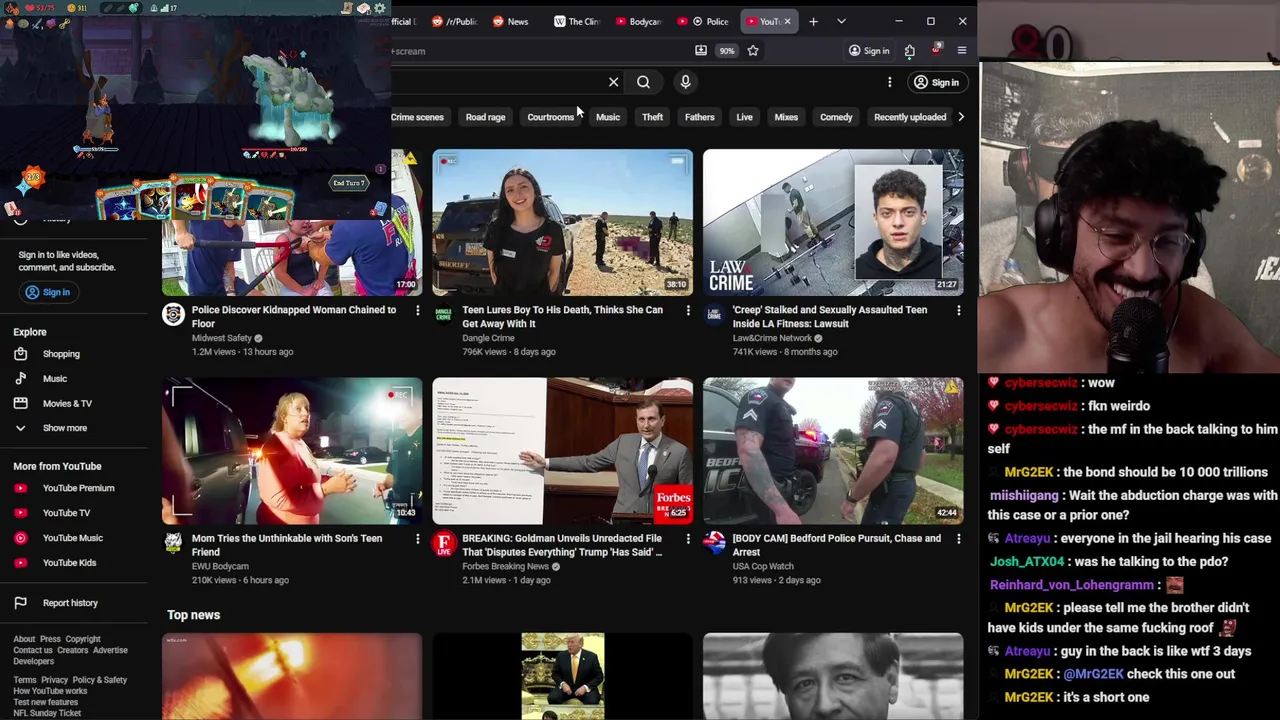Filter by the Theft chip
The image size is (1280, 720).
tap(652, 117)
